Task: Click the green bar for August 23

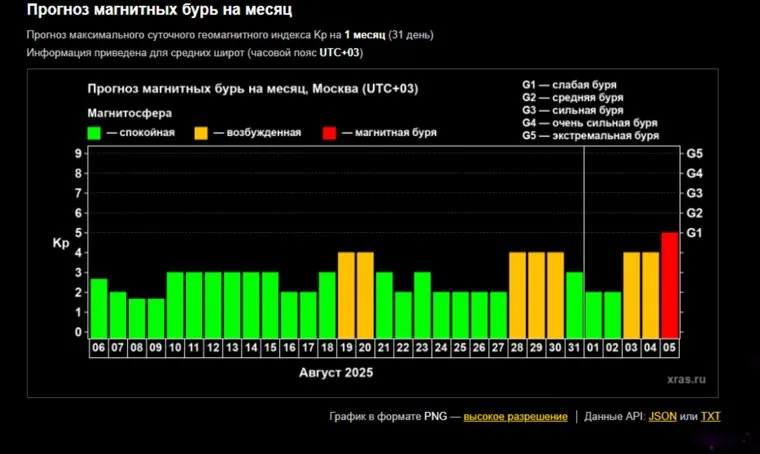Action: pos(422,305)
